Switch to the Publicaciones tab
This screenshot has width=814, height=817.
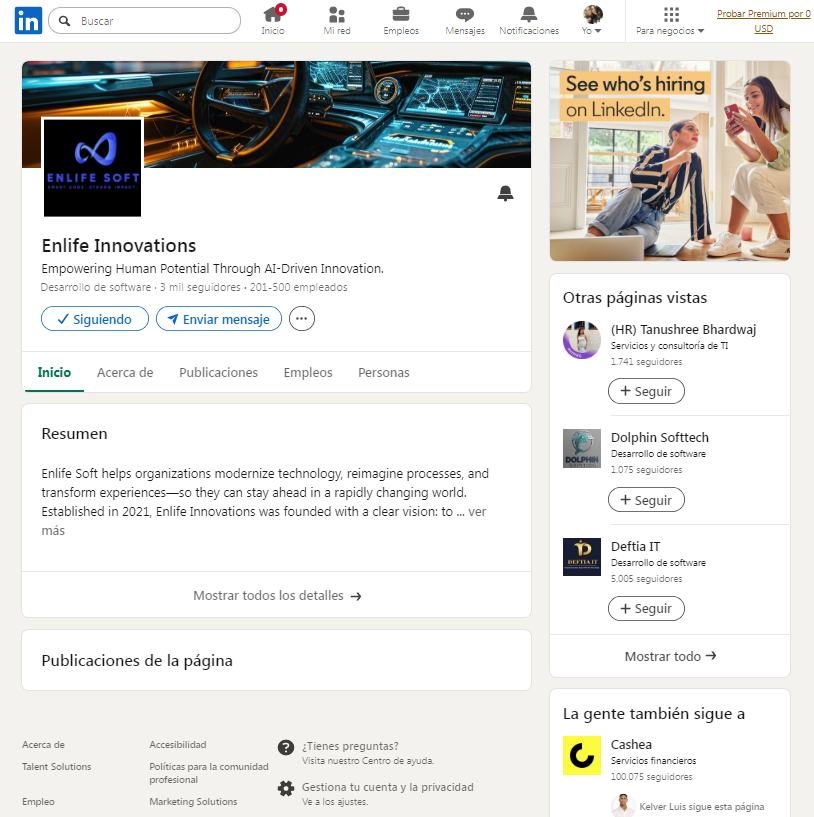(x=218, y=373)
